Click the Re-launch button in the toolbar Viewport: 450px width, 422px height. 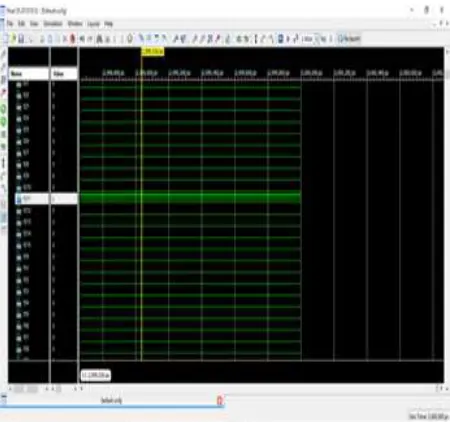[x=349, y=39]
